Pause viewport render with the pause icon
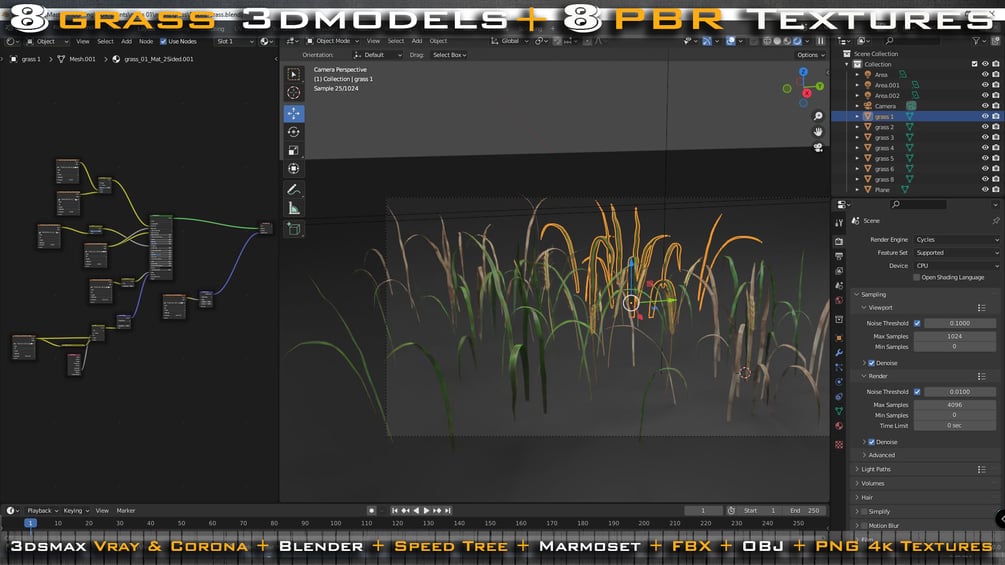The width and height of the screenshot is (1005, 565). coord(820,41)
